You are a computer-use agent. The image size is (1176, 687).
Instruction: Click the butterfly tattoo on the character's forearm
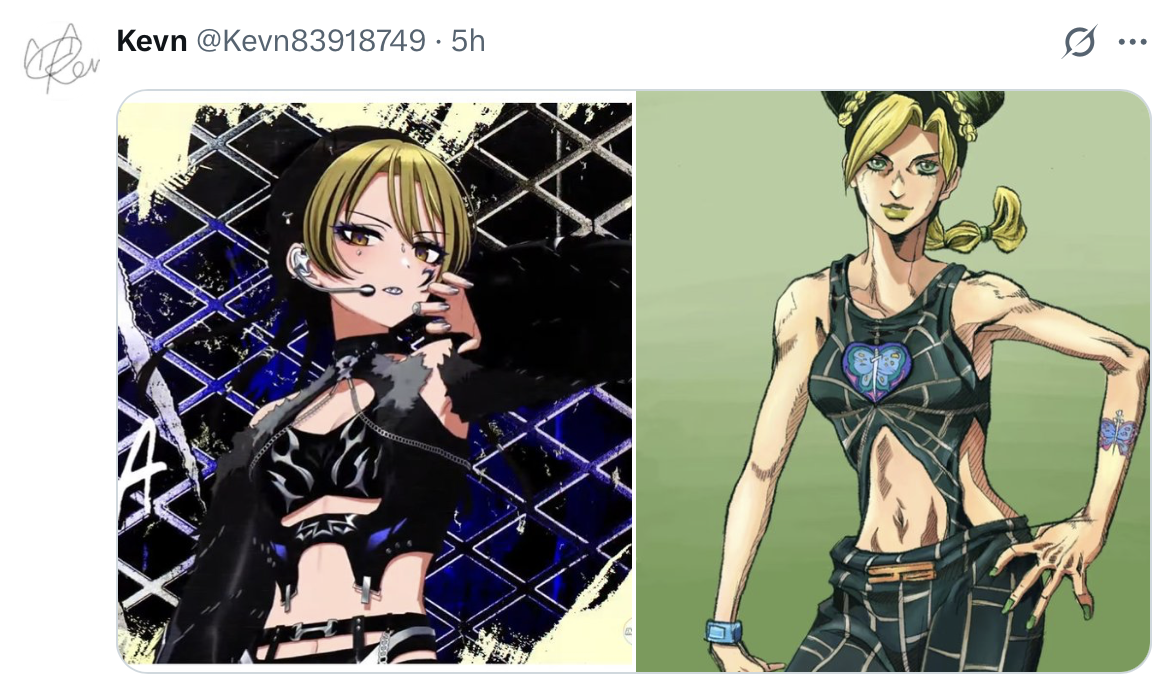(x=1118, y=435)
